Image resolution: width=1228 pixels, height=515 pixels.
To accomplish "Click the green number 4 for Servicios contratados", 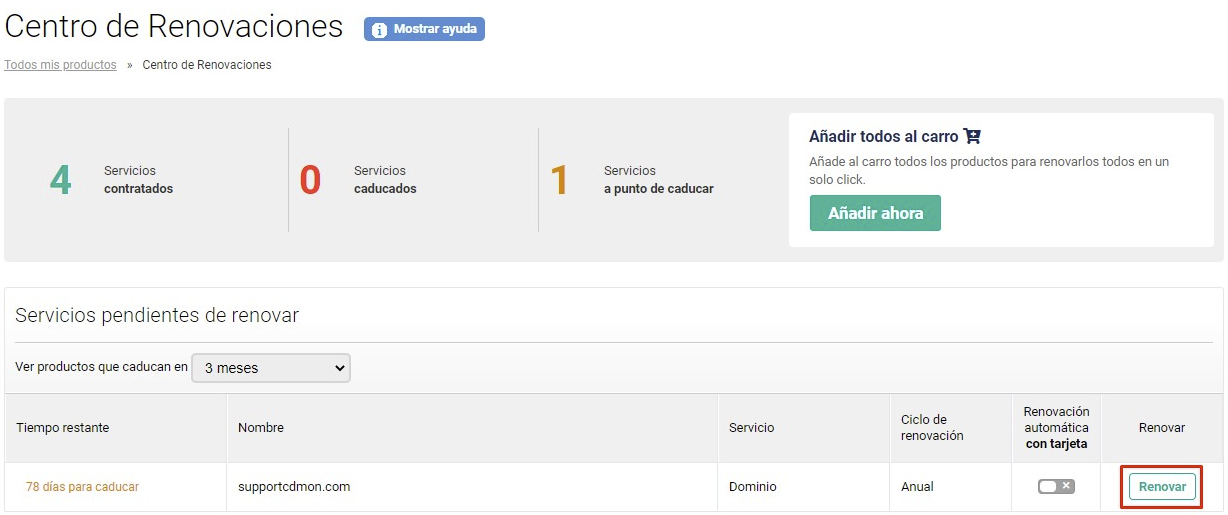I will point(61,180).
